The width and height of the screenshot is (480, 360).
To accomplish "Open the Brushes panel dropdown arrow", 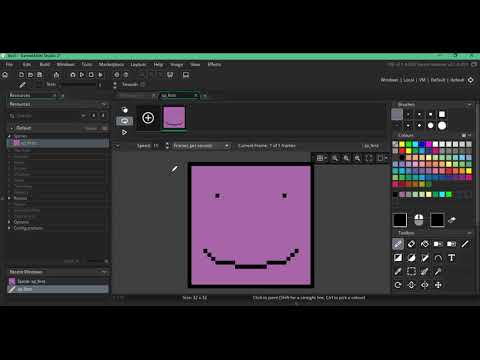I will coord(469,105).
